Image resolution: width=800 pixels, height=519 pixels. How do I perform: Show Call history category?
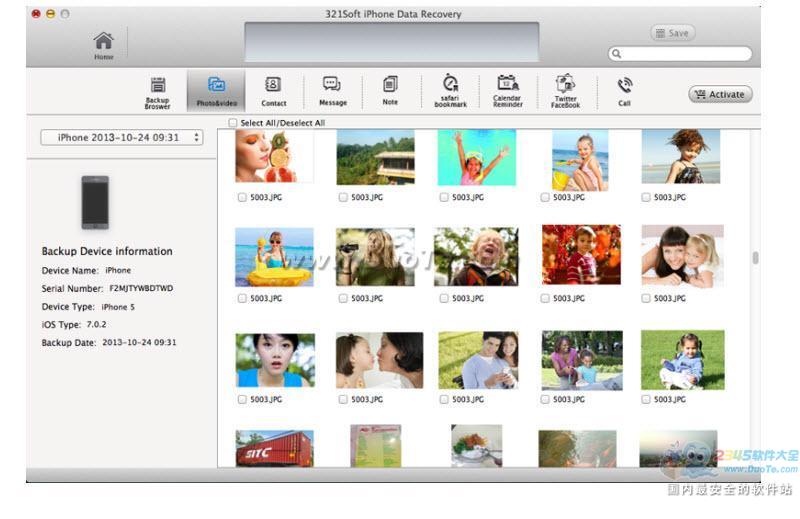[624, 92]
